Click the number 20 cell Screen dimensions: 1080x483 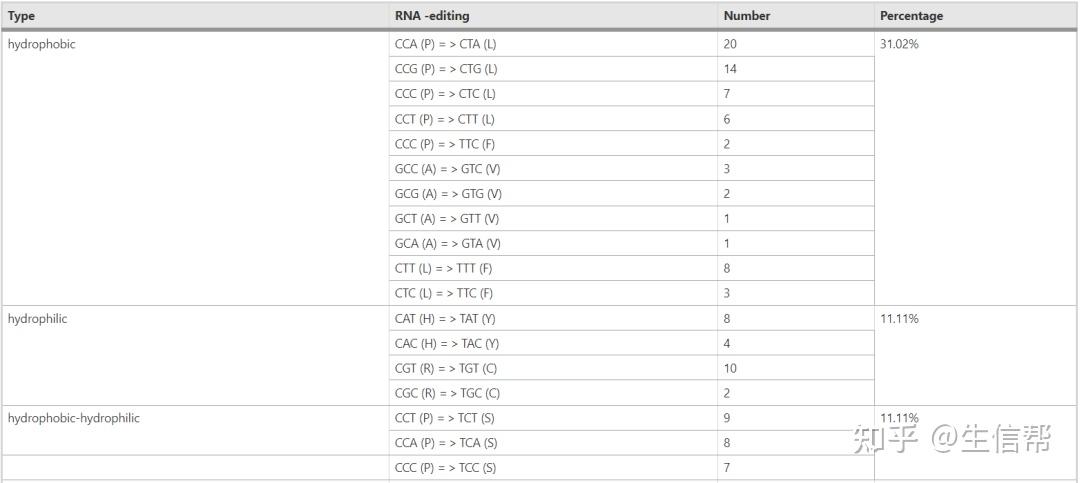pos(730,44)
